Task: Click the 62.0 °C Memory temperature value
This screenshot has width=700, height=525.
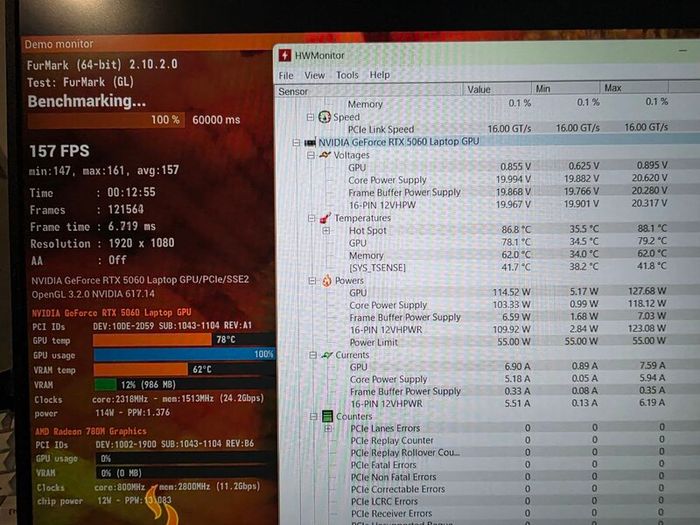Action: point(516,254)
